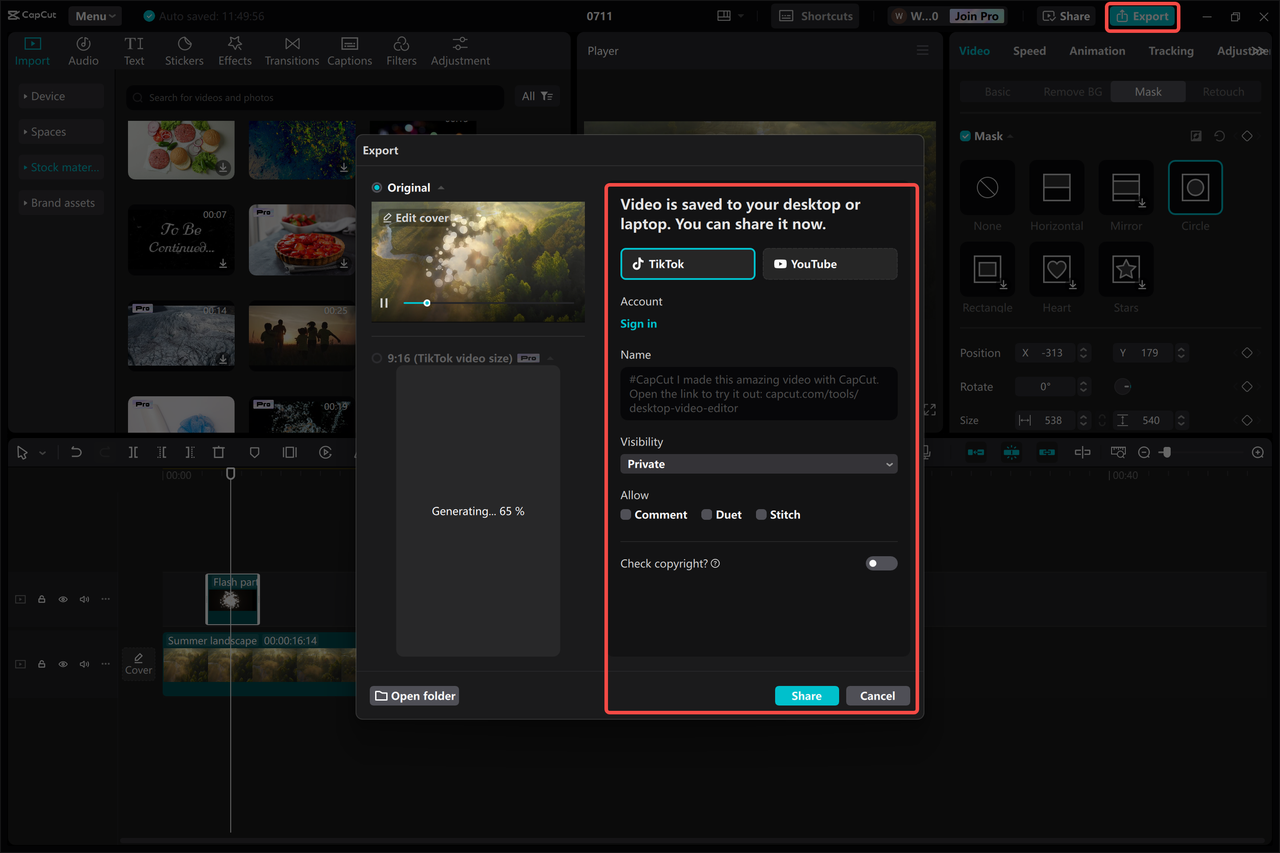
Task: Click Cancel in the export dialog
Action: click(877, 696)
